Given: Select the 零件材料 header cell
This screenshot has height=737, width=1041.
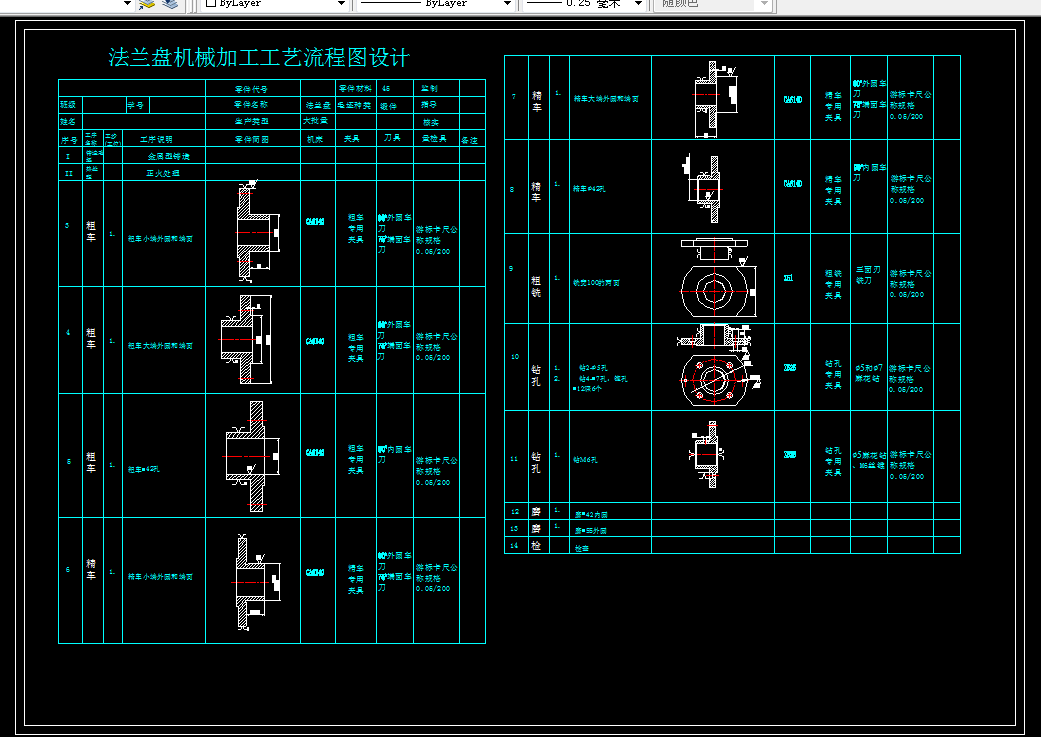Looking at the screenshot, I should [x=355, y=88].
